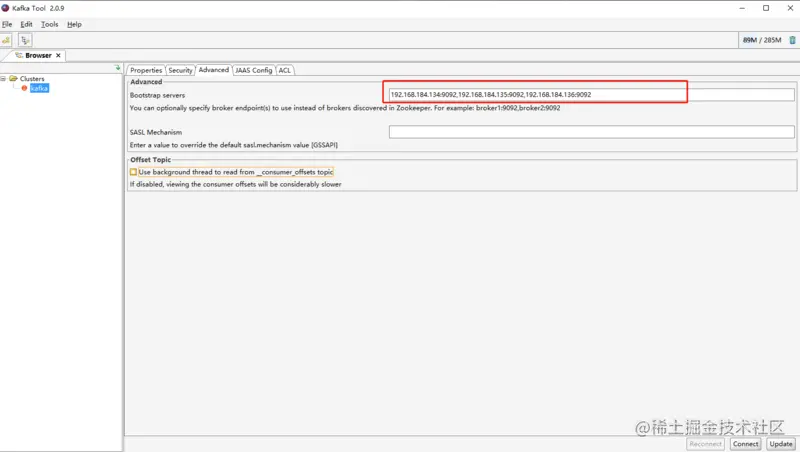Click the Update button
The image size is (800, 452).
781,444
